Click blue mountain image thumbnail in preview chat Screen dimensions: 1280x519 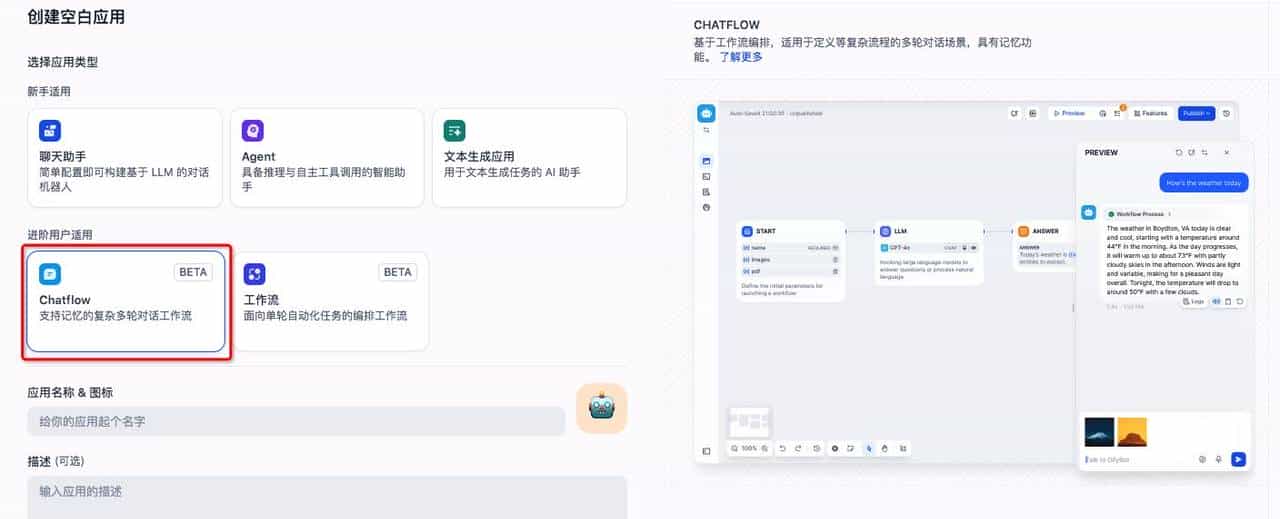point(1099,432)
